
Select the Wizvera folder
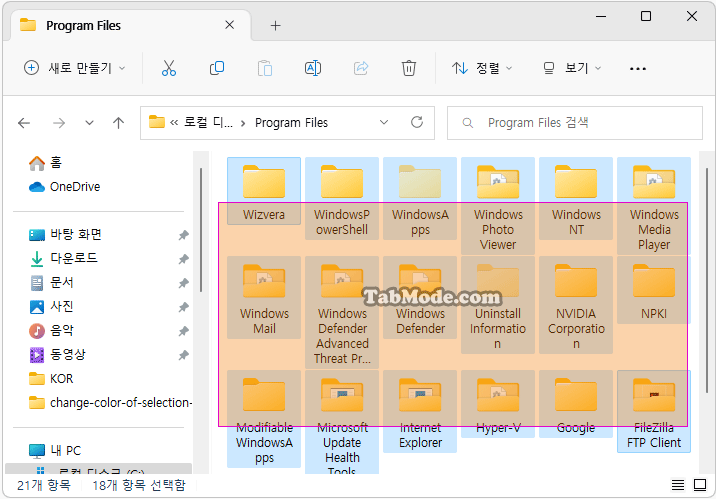point(264,191)
